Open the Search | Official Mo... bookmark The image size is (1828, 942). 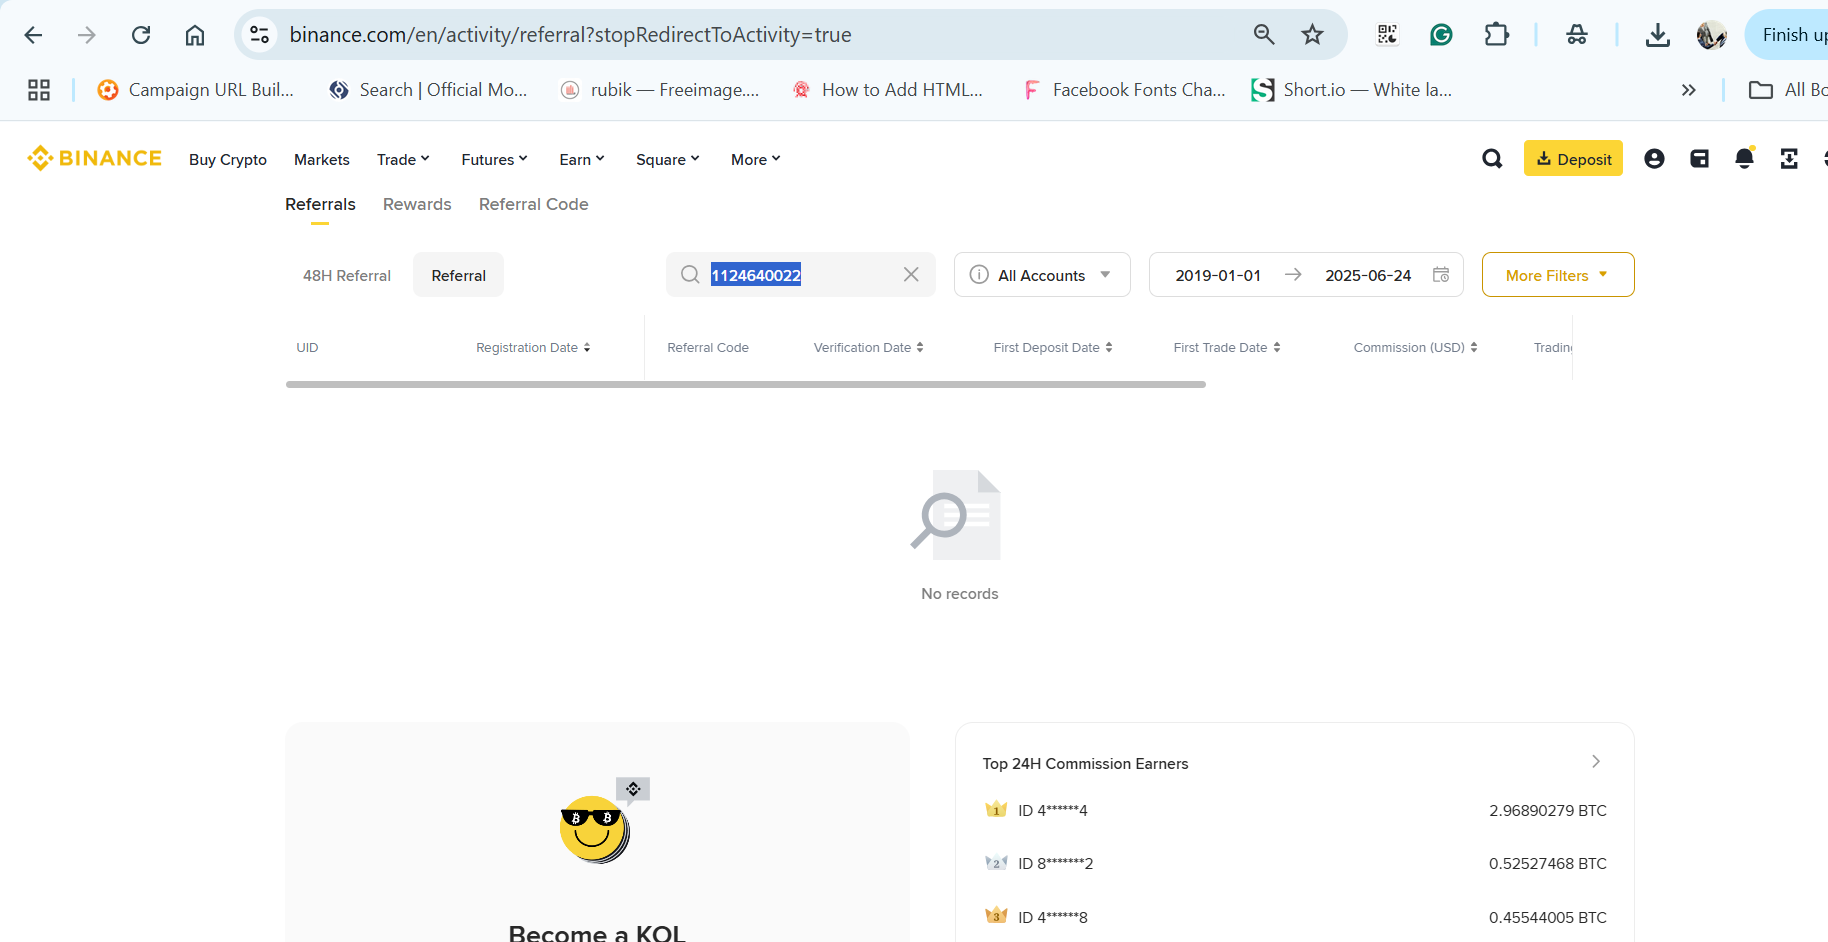click(x=428, y=90)
